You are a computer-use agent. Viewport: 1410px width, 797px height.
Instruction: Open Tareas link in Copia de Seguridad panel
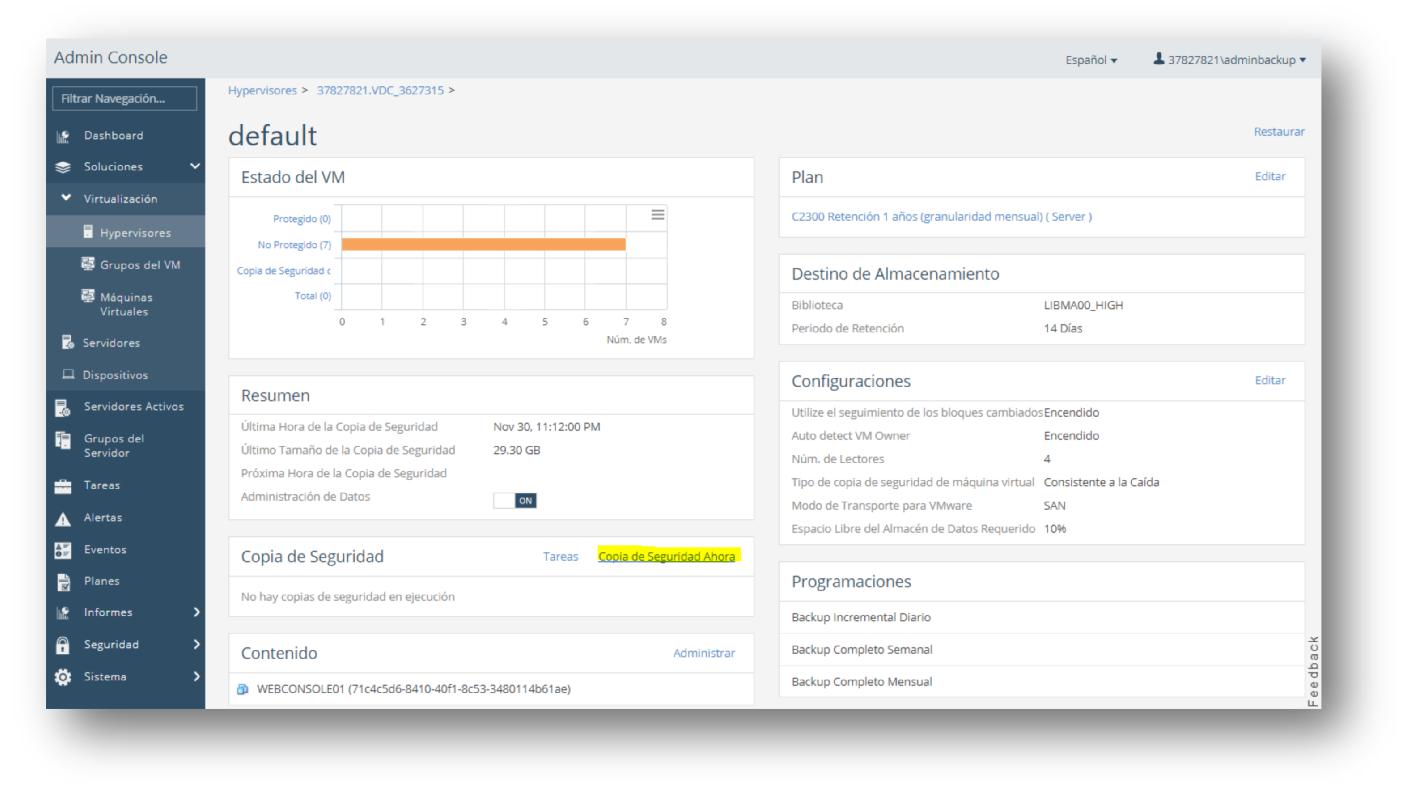[560, 556]
